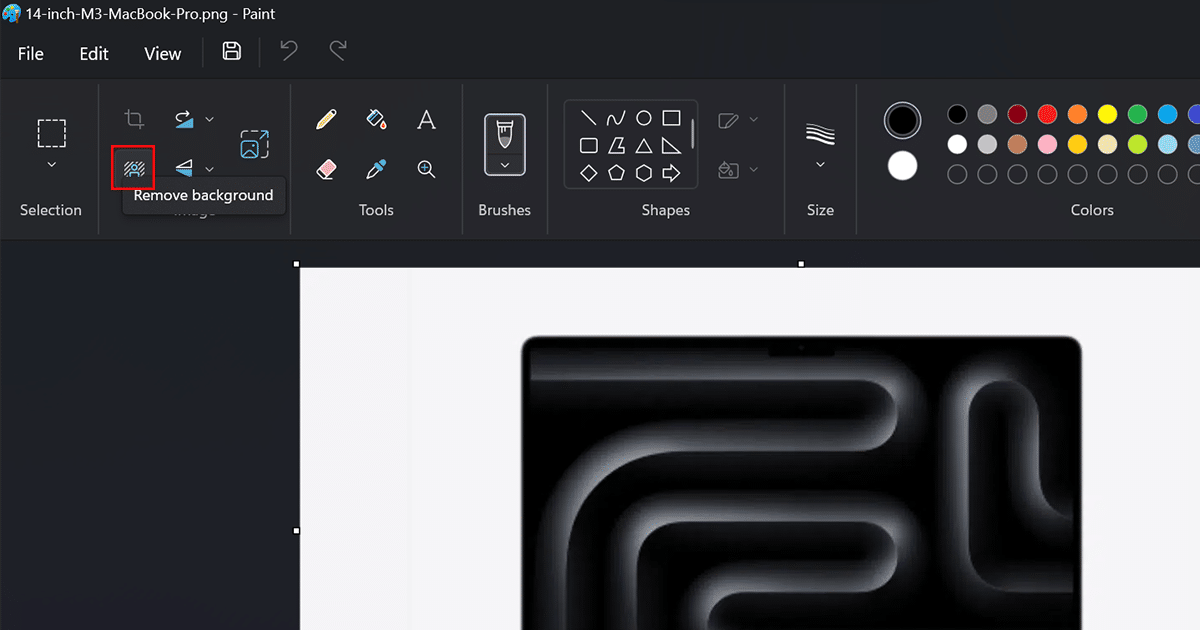Select the red color swatch
This screenshot has height=630, width=1200.
(1047, 114)
